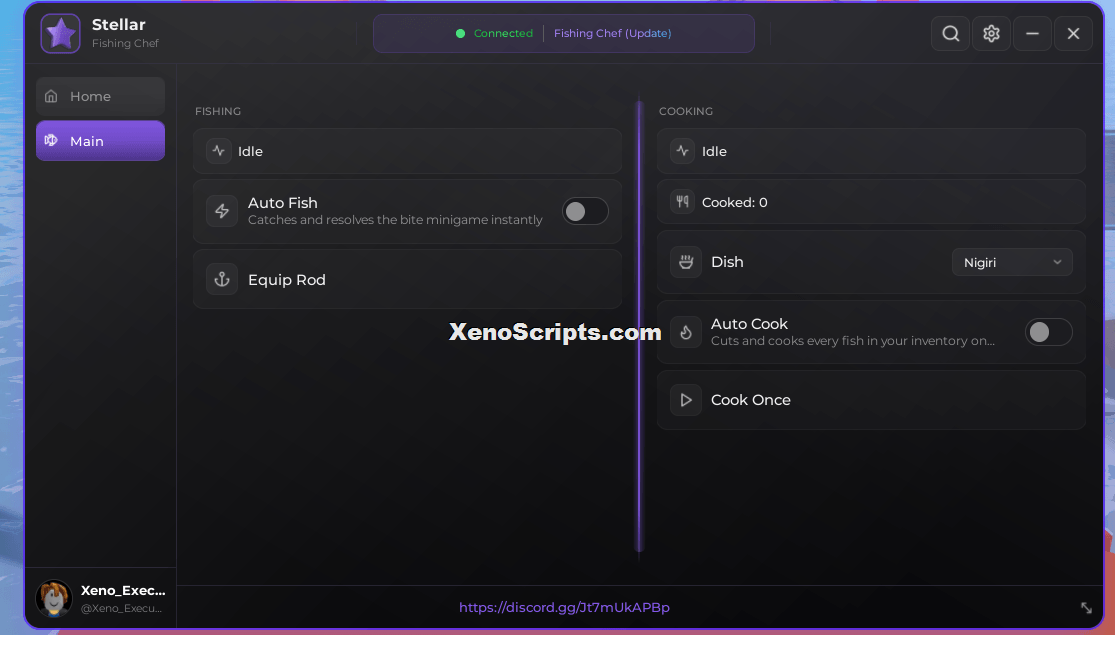Click the pulse icon in Cooking Idle row
Screen dimensions: 1115x665
pos(683,151)
